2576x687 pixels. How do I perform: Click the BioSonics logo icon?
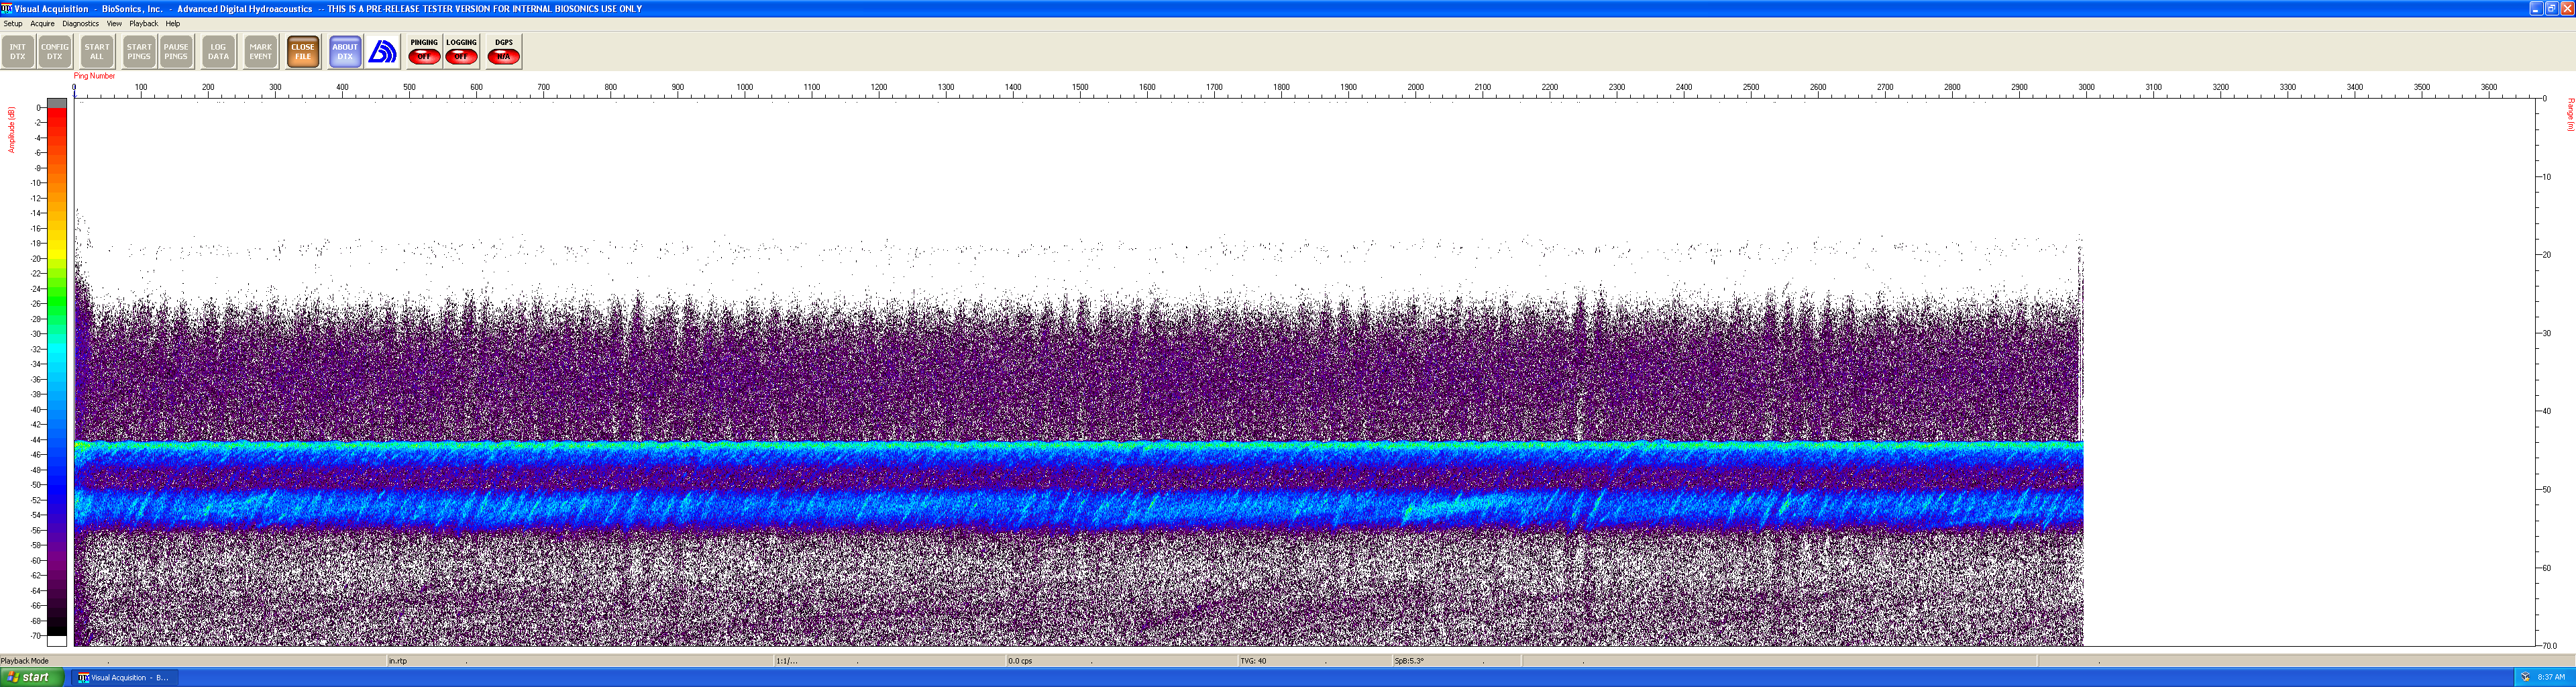[383, 52]
